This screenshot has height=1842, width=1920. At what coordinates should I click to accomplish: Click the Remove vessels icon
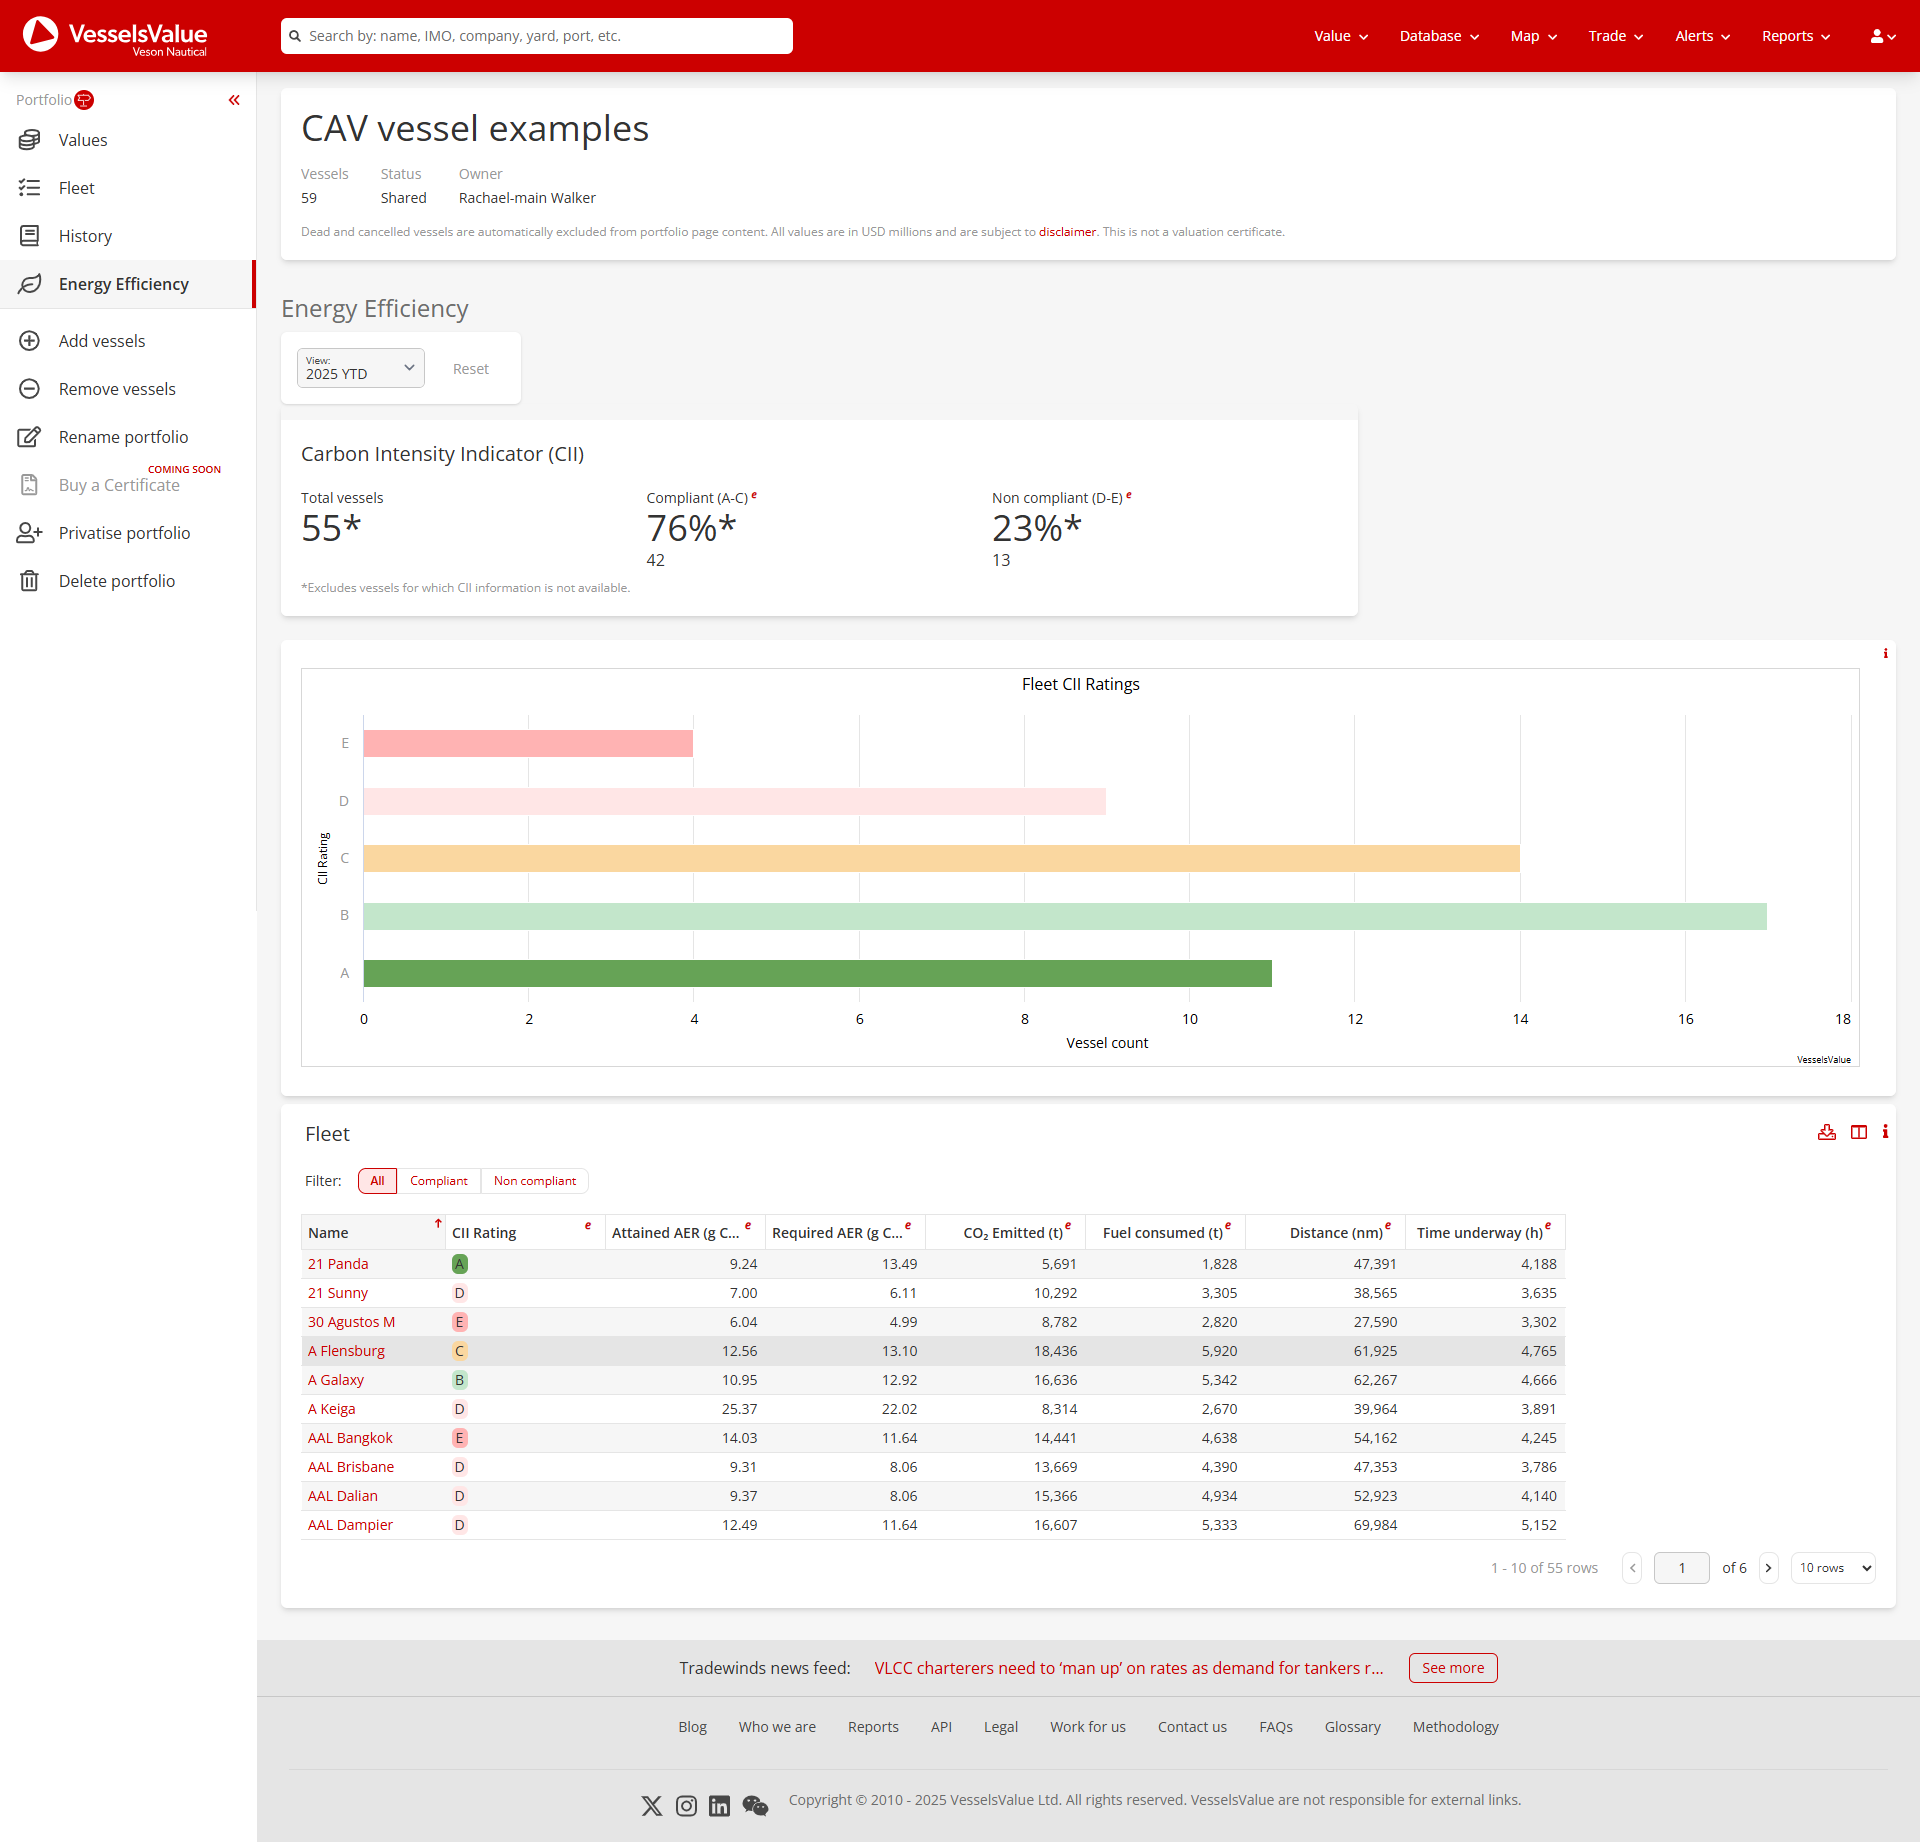tap(30, 388)
